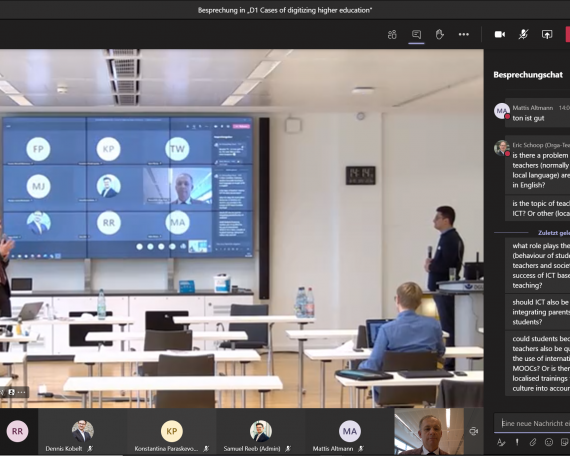Click the meeting title in the title bar
This screenshot has width=570, height=456.
click(285, 10)
